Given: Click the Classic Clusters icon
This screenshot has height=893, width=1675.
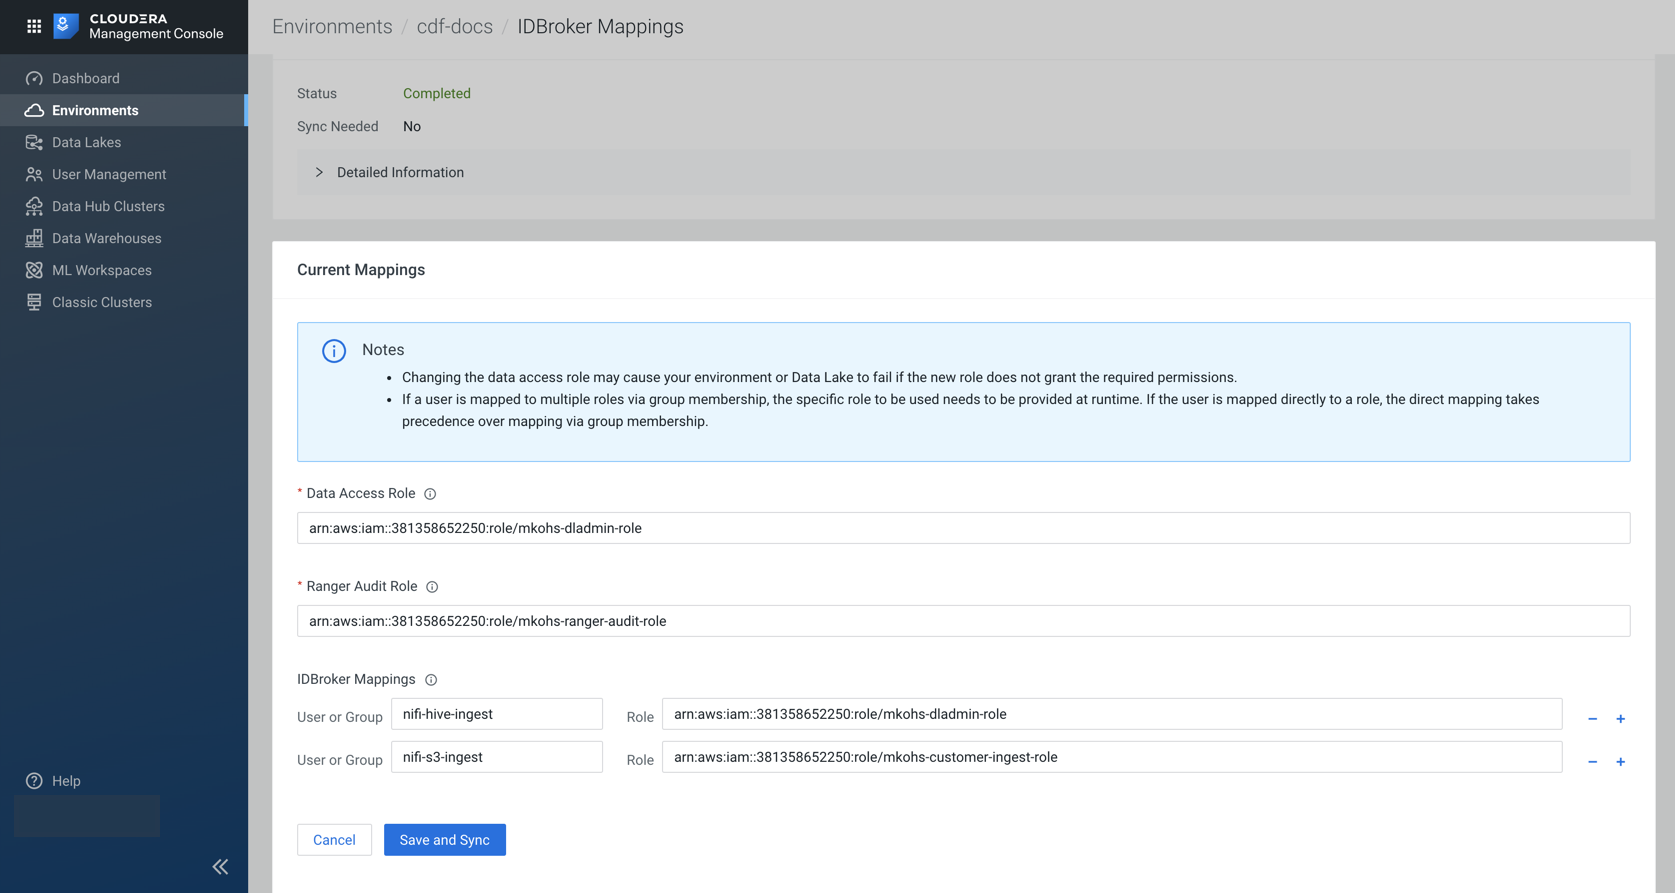Looking at the screenshot, I should point(34,302).
